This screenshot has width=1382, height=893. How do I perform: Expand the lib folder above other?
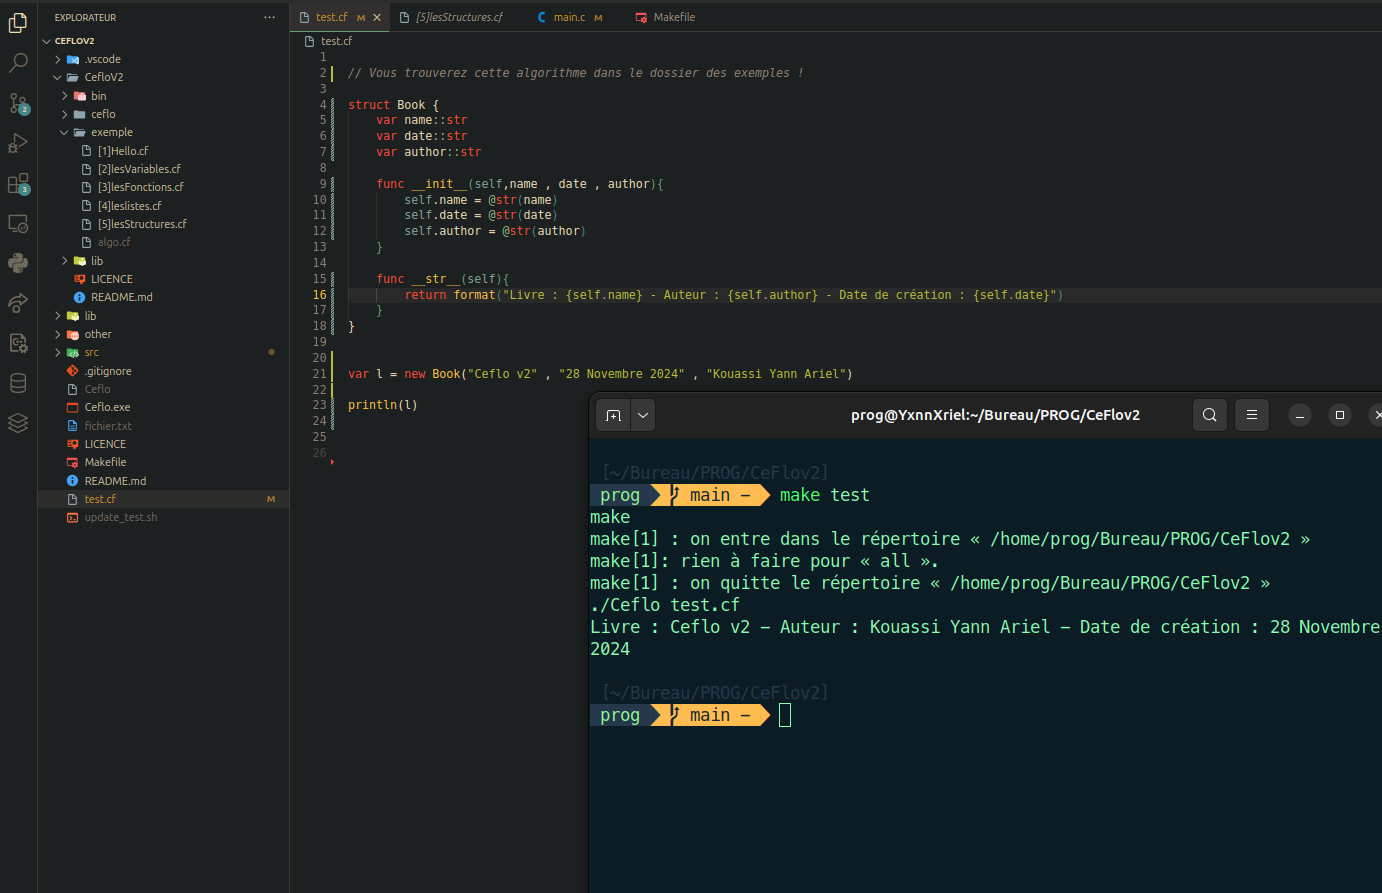coord(58,316)
